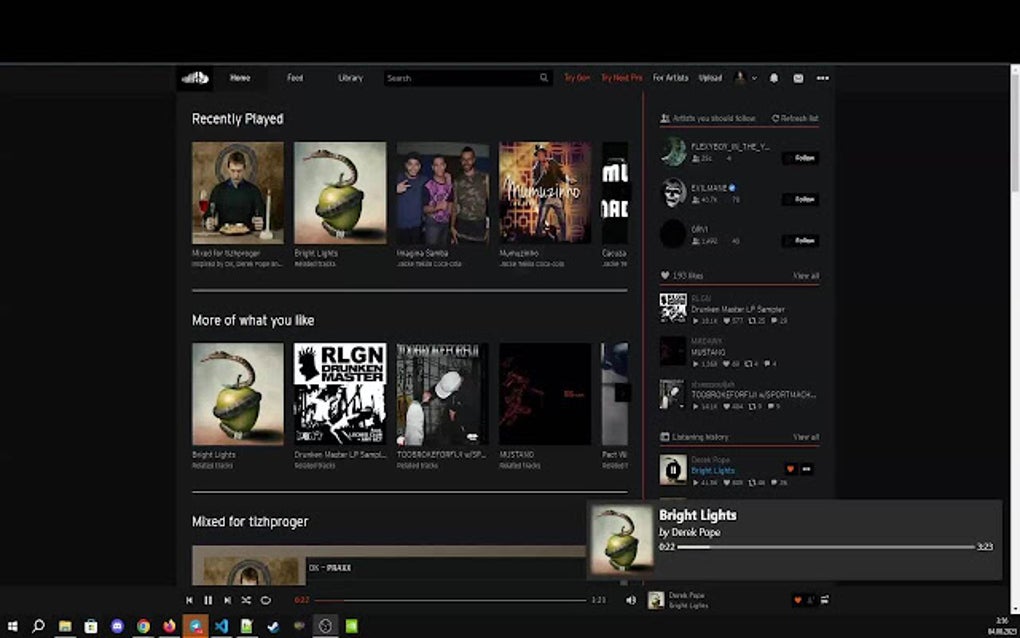Open the three-dot more options menu

pyautogui.click(x=822, y=77)
